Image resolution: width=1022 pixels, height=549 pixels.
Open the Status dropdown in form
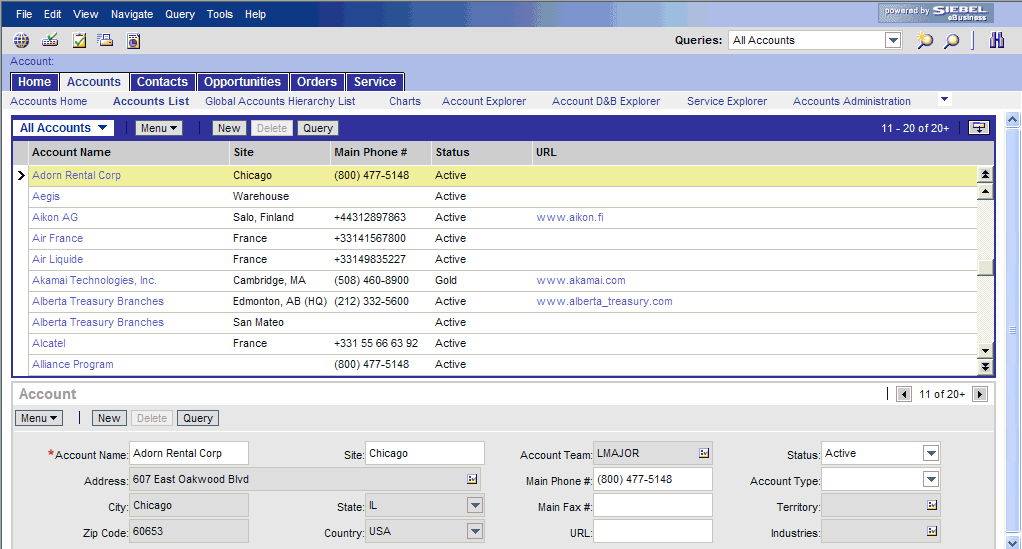(931, 453)
